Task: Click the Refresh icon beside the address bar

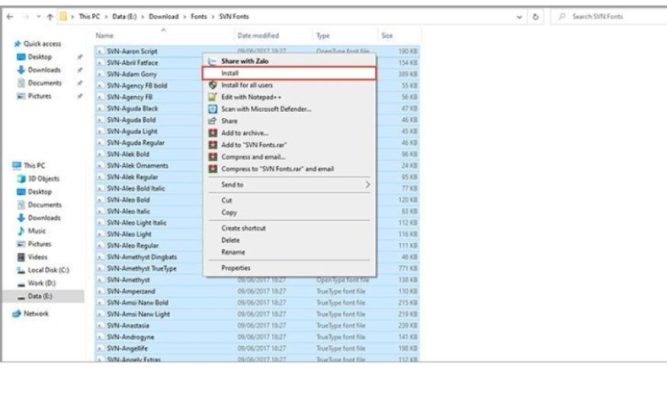Action: 537,18
